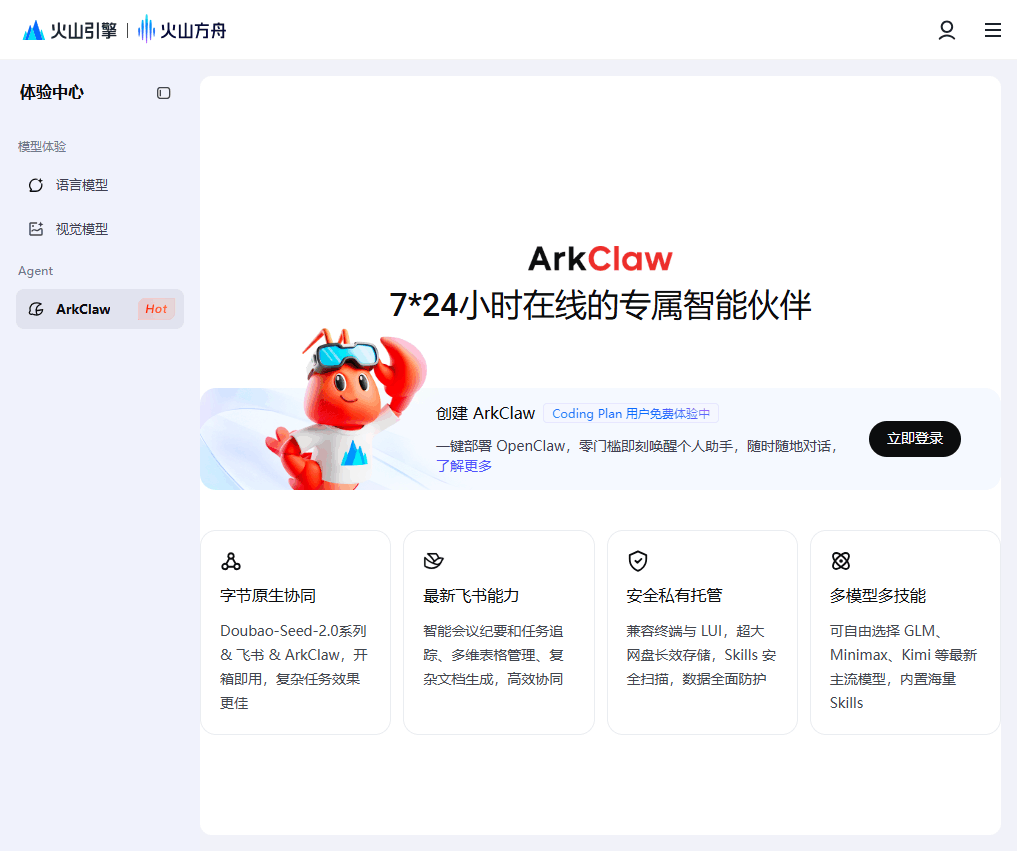Open the 了解更多 link

464,466
